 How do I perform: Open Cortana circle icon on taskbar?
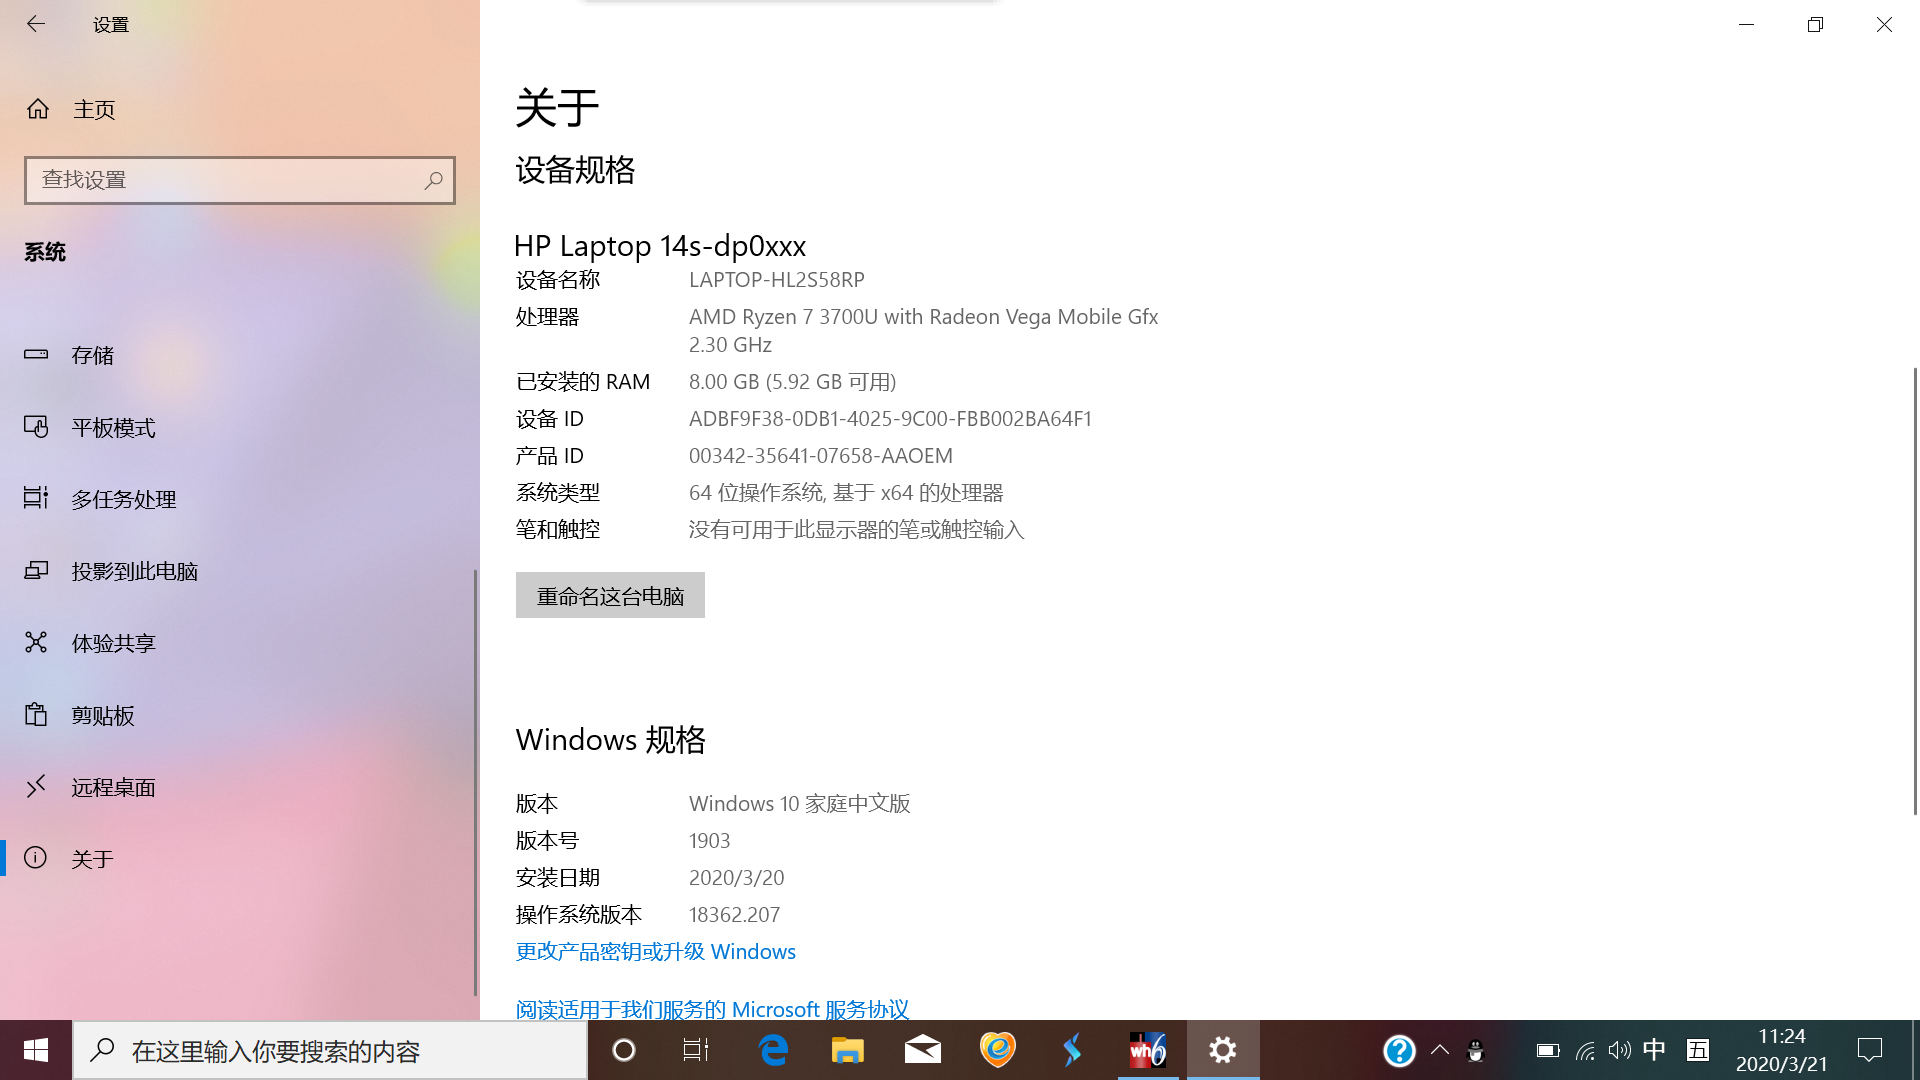click(624, 1050)
